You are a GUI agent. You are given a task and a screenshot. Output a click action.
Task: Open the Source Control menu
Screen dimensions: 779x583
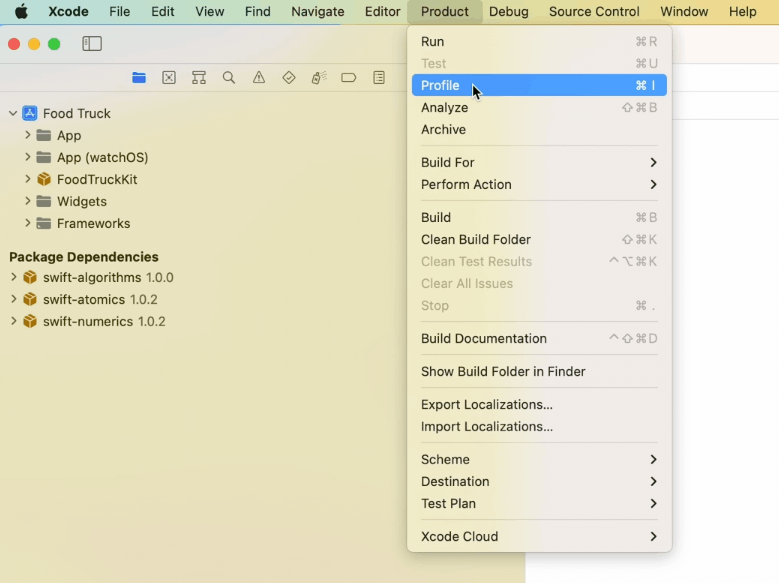click(x=594, y=11)
